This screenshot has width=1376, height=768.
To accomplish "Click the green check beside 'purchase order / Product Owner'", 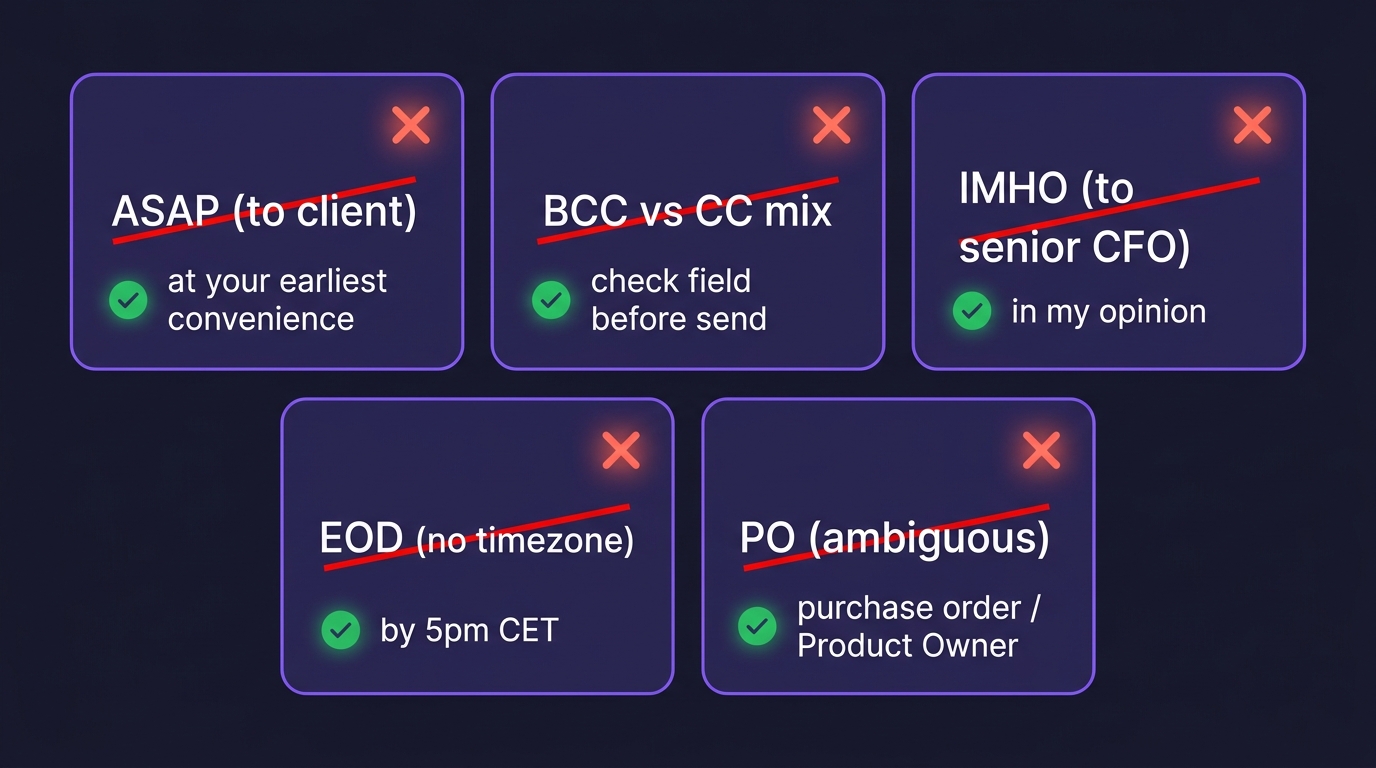I will [x=757, y=627].
